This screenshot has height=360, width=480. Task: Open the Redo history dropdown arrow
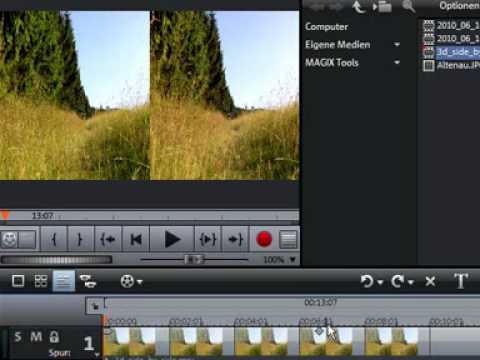(x=411, y=282)
